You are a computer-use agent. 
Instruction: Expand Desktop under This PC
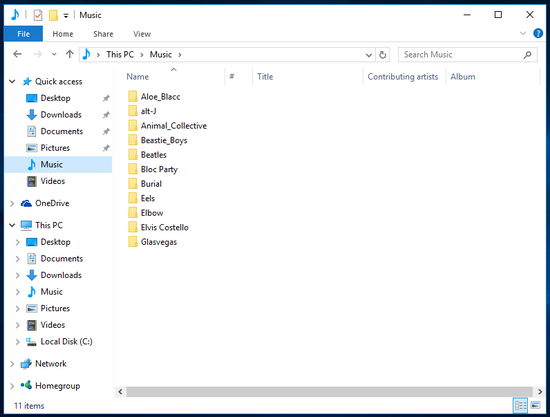point(18,242)
